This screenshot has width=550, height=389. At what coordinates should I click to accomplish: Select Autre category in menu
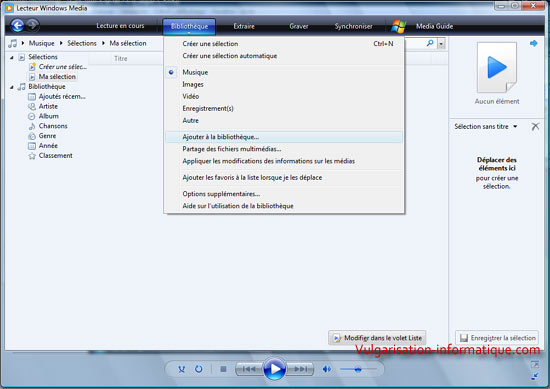click(284, 120)
